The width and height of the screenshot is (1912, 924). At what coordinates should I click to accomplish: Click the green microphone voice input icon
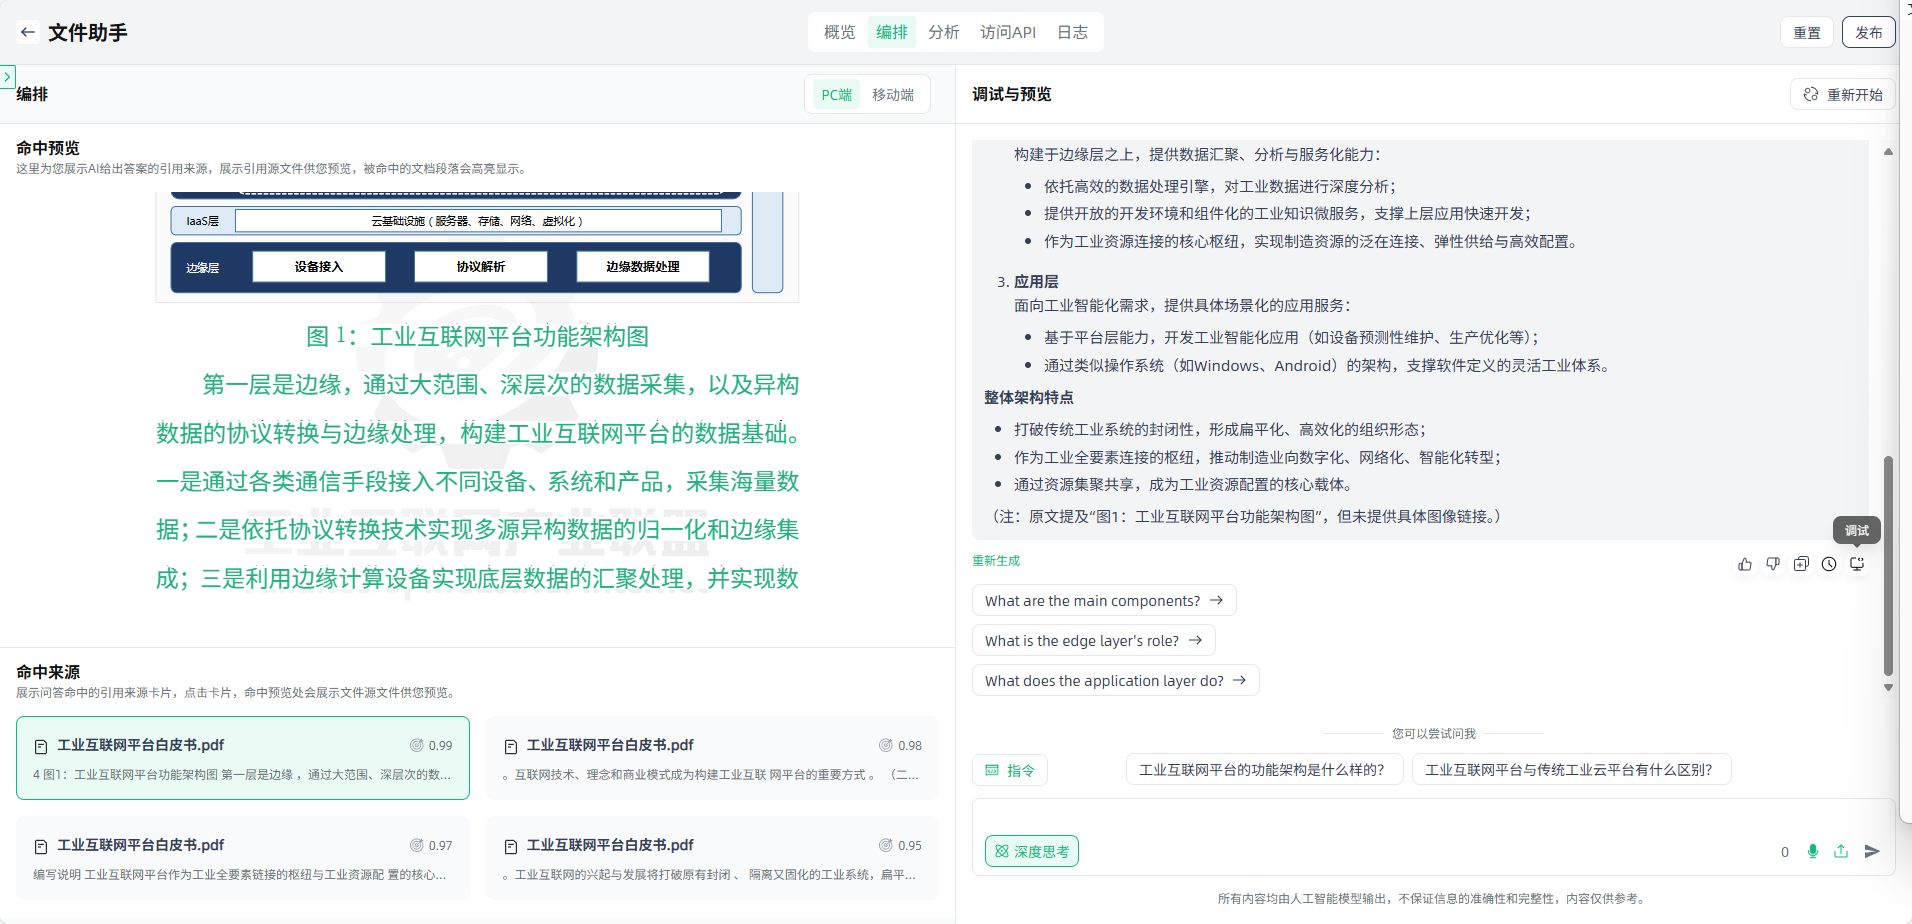click(x=1813, y=851)
